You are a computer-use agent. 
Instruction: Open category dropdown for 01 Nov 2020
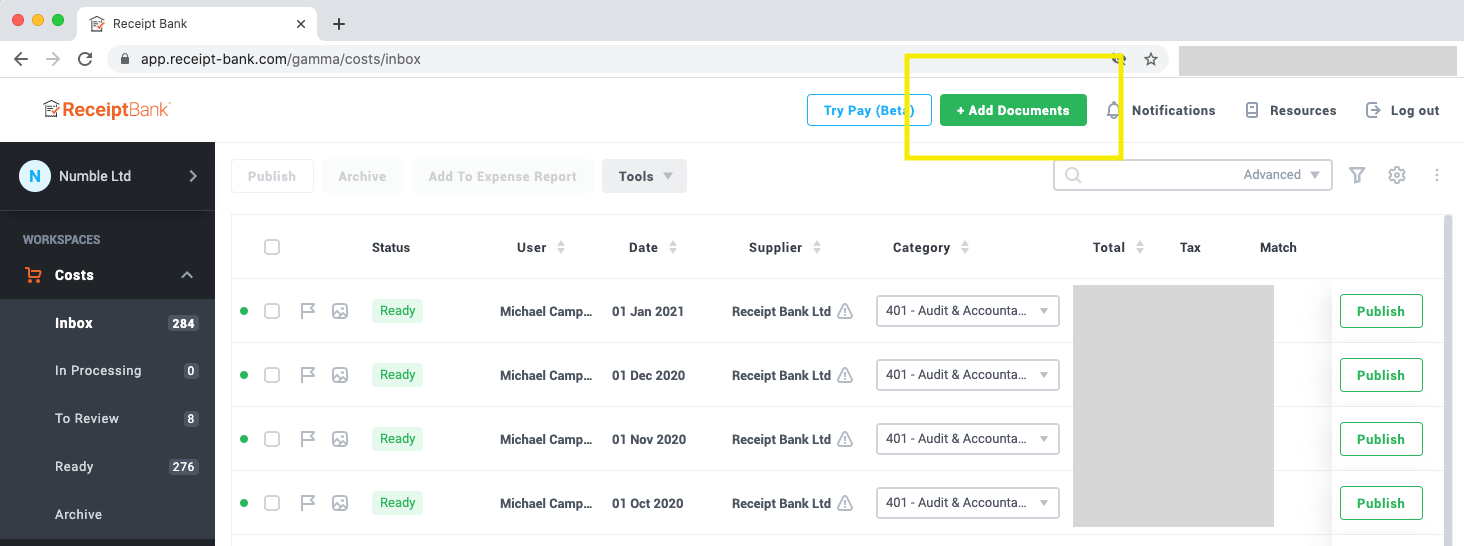[x=967, y=439]
